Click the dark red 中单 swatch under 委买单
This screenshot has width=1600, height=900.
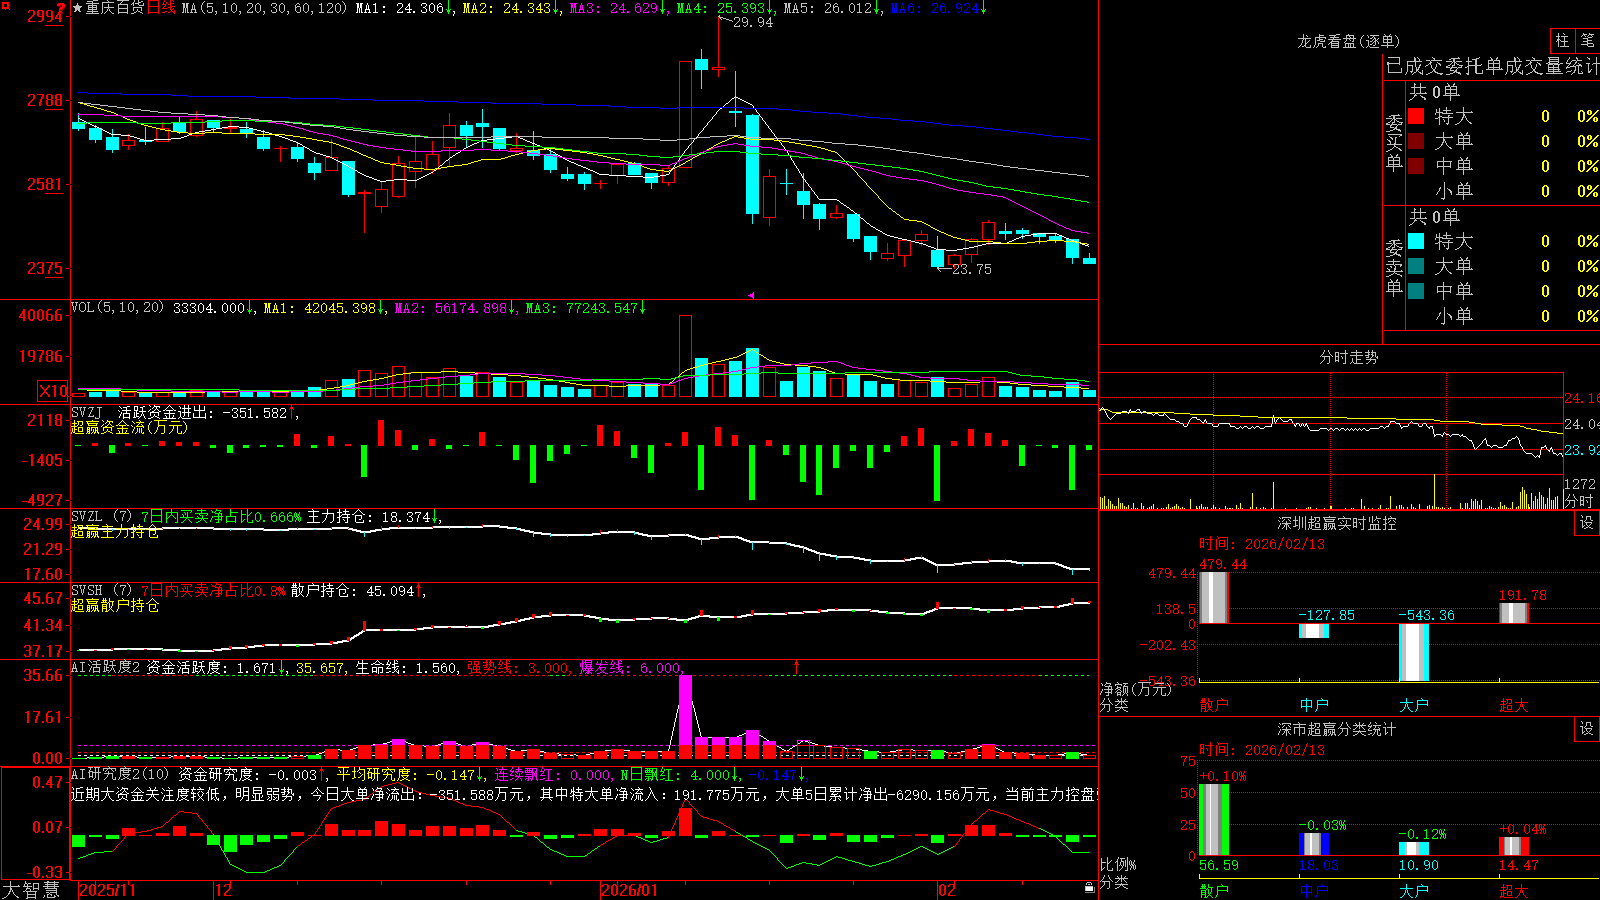(x=1416, y=165)
